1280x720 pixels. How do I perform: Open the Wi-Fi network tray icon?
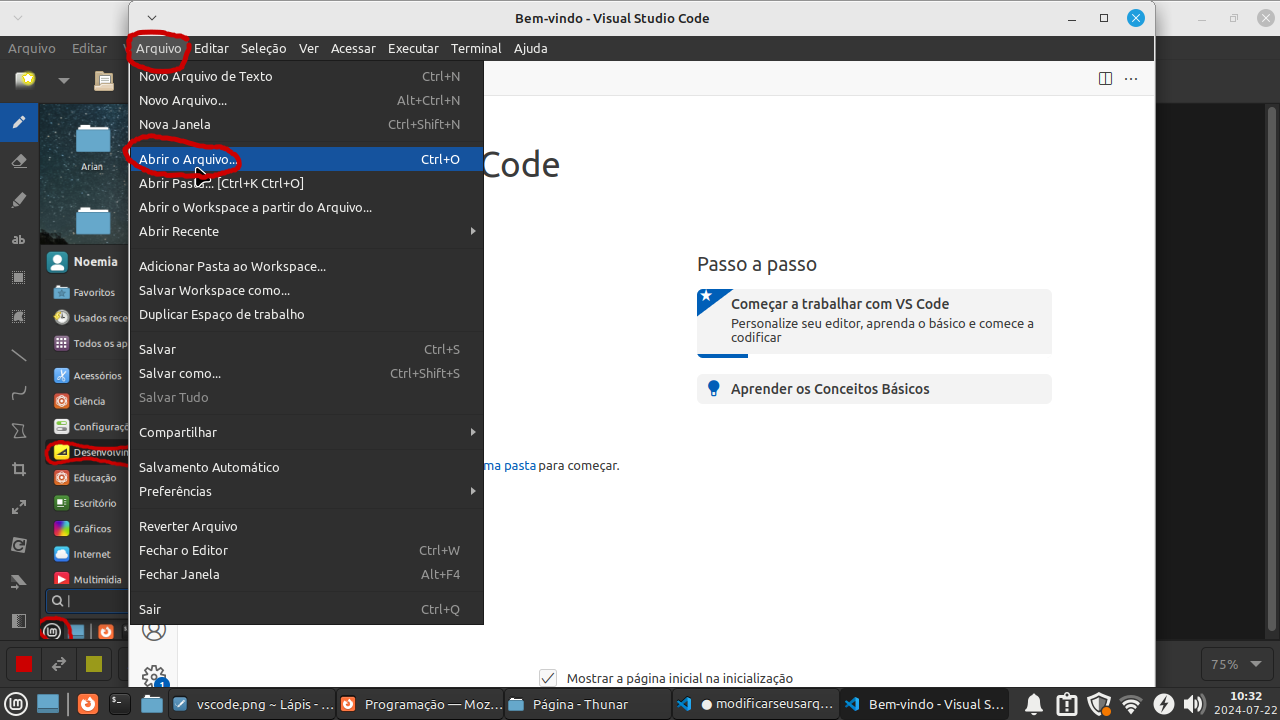click(x=1131, y=704)
